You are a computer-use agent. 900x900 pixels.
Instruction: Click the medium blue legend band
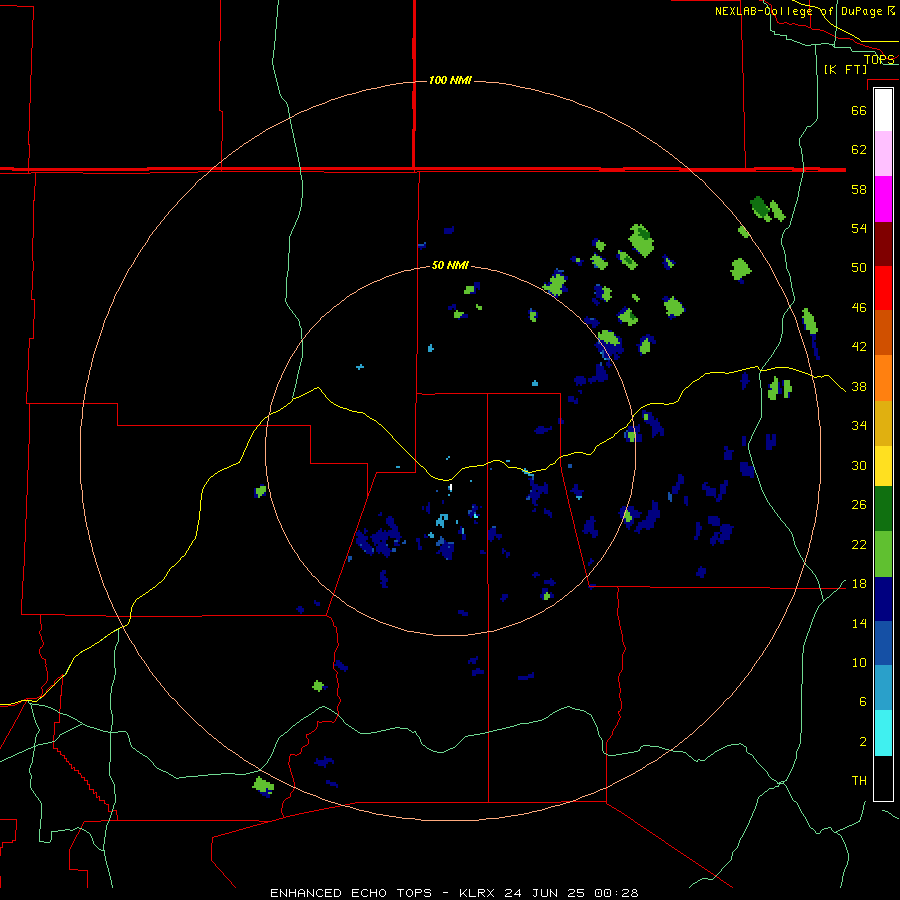tap(883, 643)
